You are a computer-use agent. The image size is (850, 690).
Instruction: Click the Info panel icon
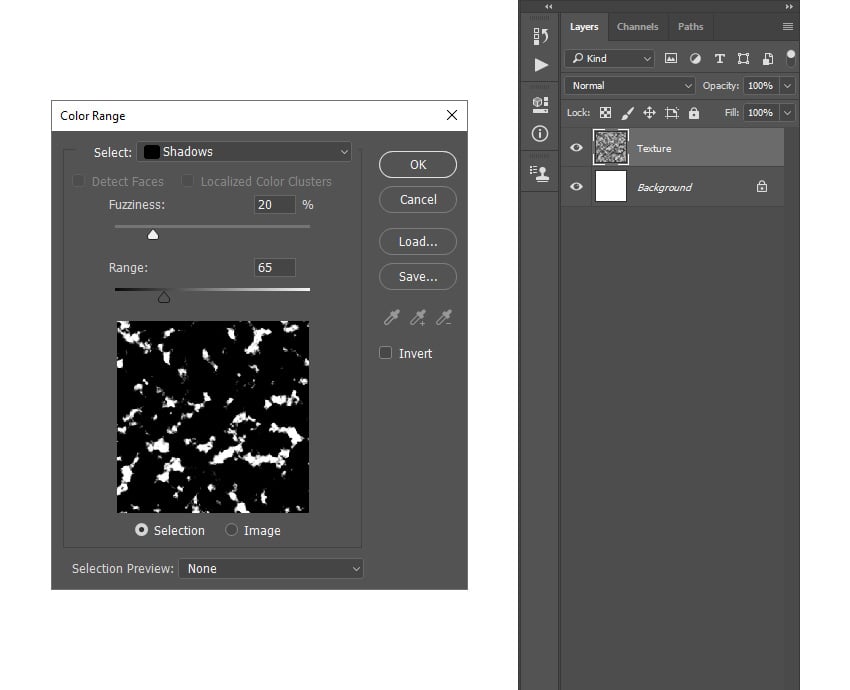540,133
